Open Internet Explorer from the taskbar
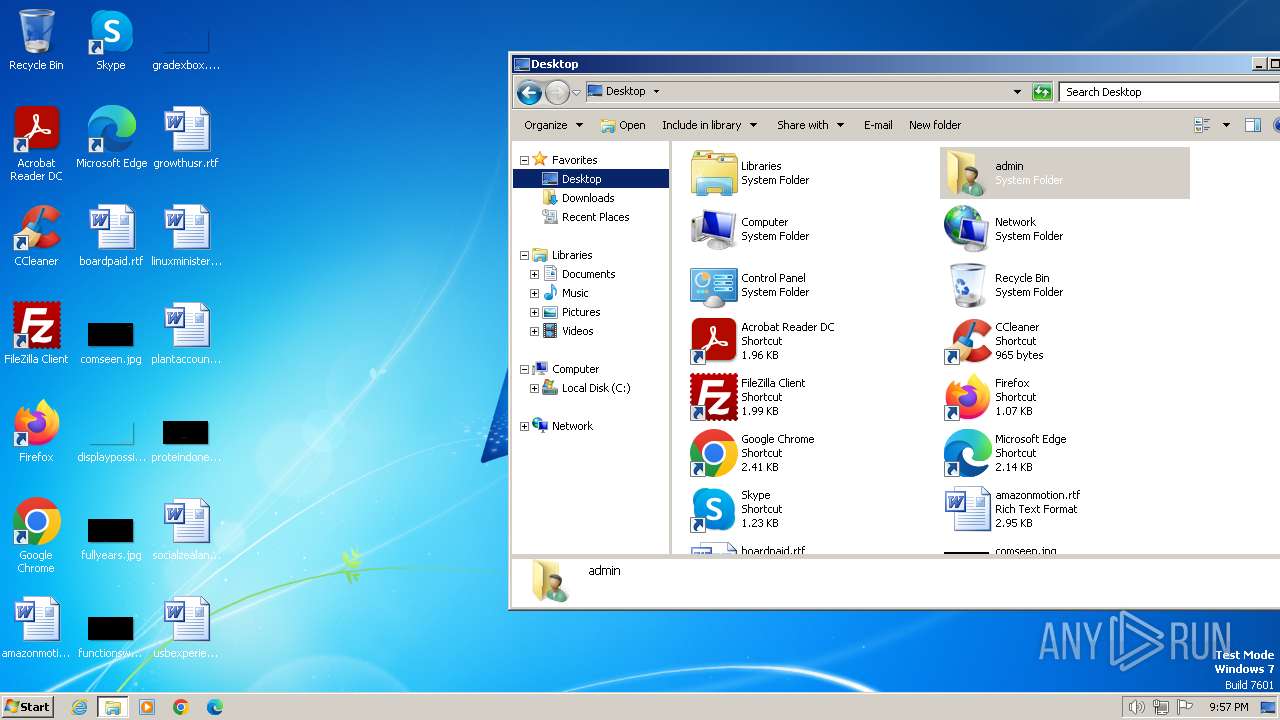Image resolution: width=1280 pixels, height=720 pixels. tap(79, 707)
